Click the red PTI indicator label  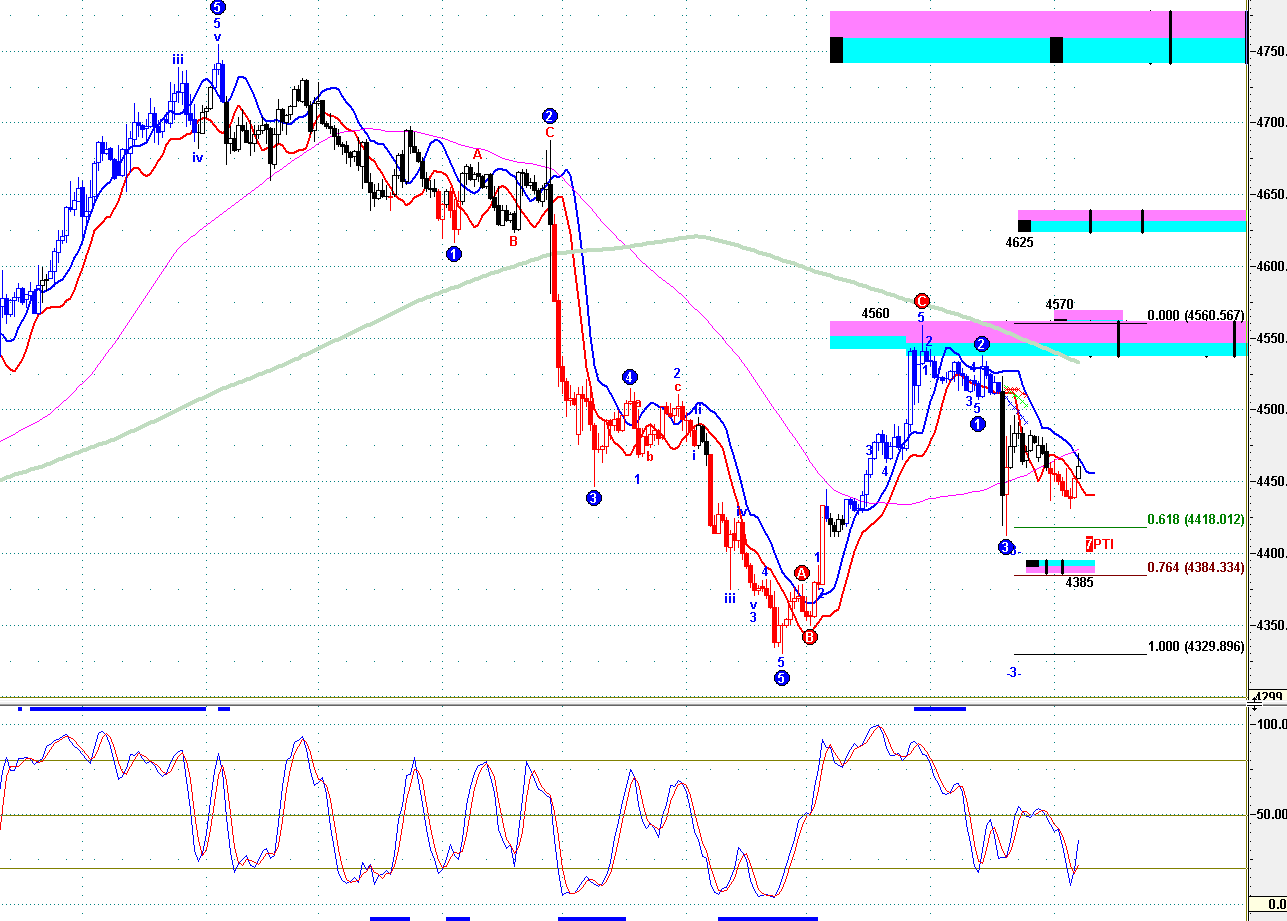1100,544
